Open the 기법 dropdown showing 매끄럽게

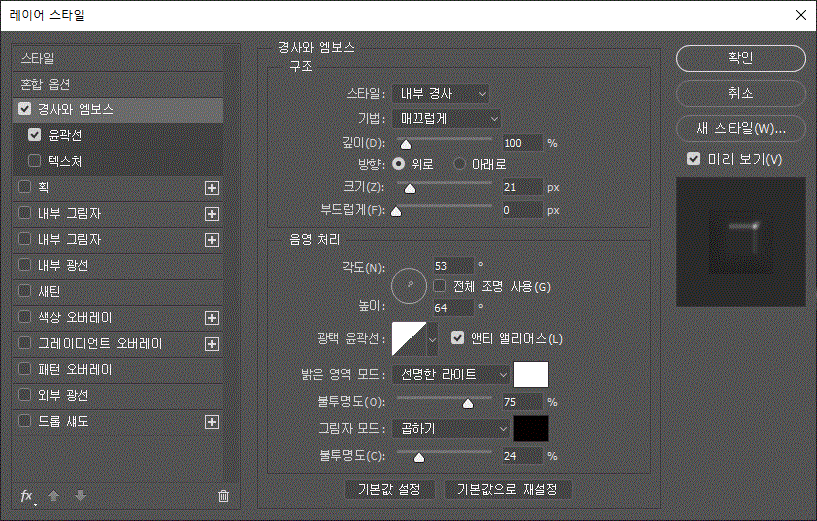click(446, 119)
